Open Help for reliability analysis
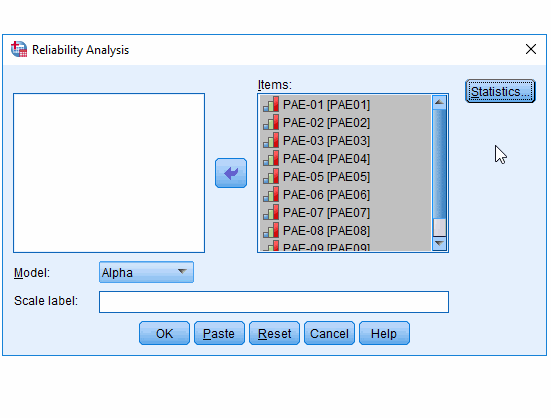The width and height of the screenshot is (551, 418). 384,333
